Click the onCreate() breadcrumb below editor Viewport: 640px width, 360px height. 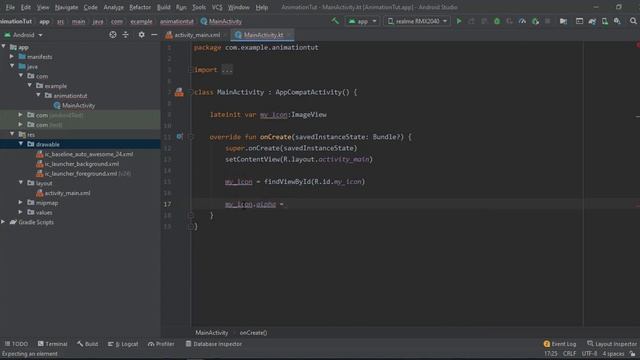click(253, 333)
